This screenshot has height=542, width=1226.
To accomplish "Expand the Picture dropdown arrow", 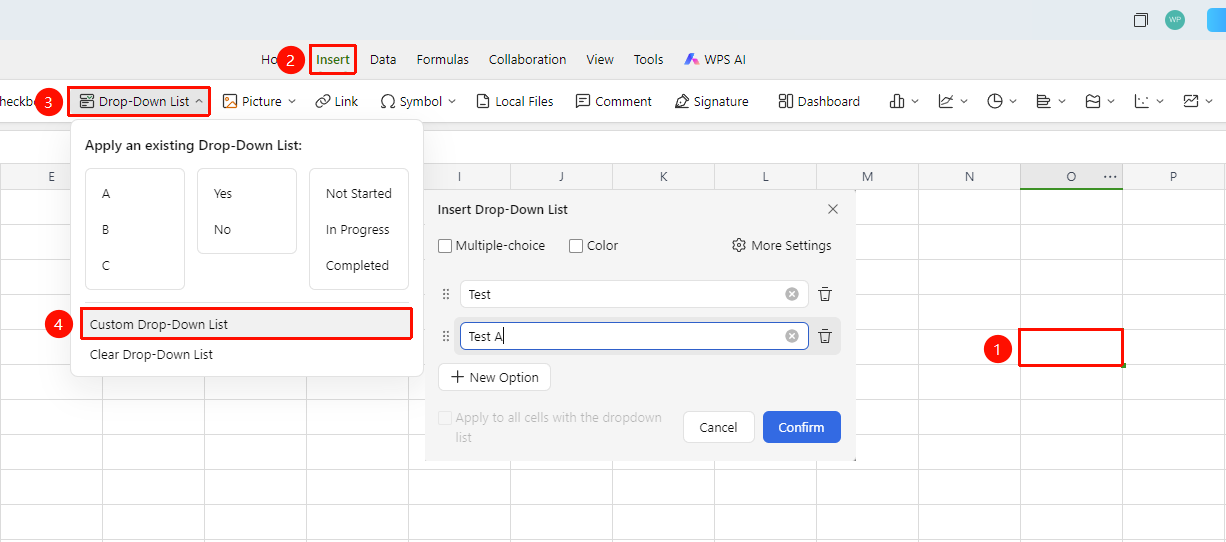I will [292, 101].
